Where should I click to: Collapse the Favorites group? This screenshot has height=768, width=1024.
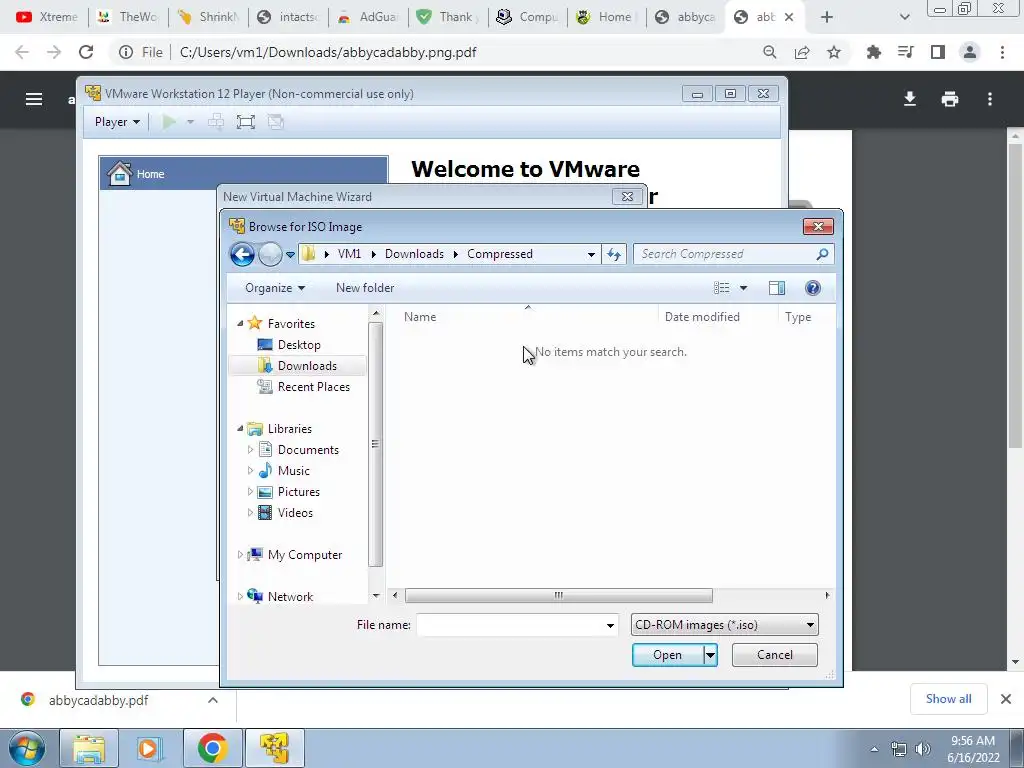coord(240,323)
